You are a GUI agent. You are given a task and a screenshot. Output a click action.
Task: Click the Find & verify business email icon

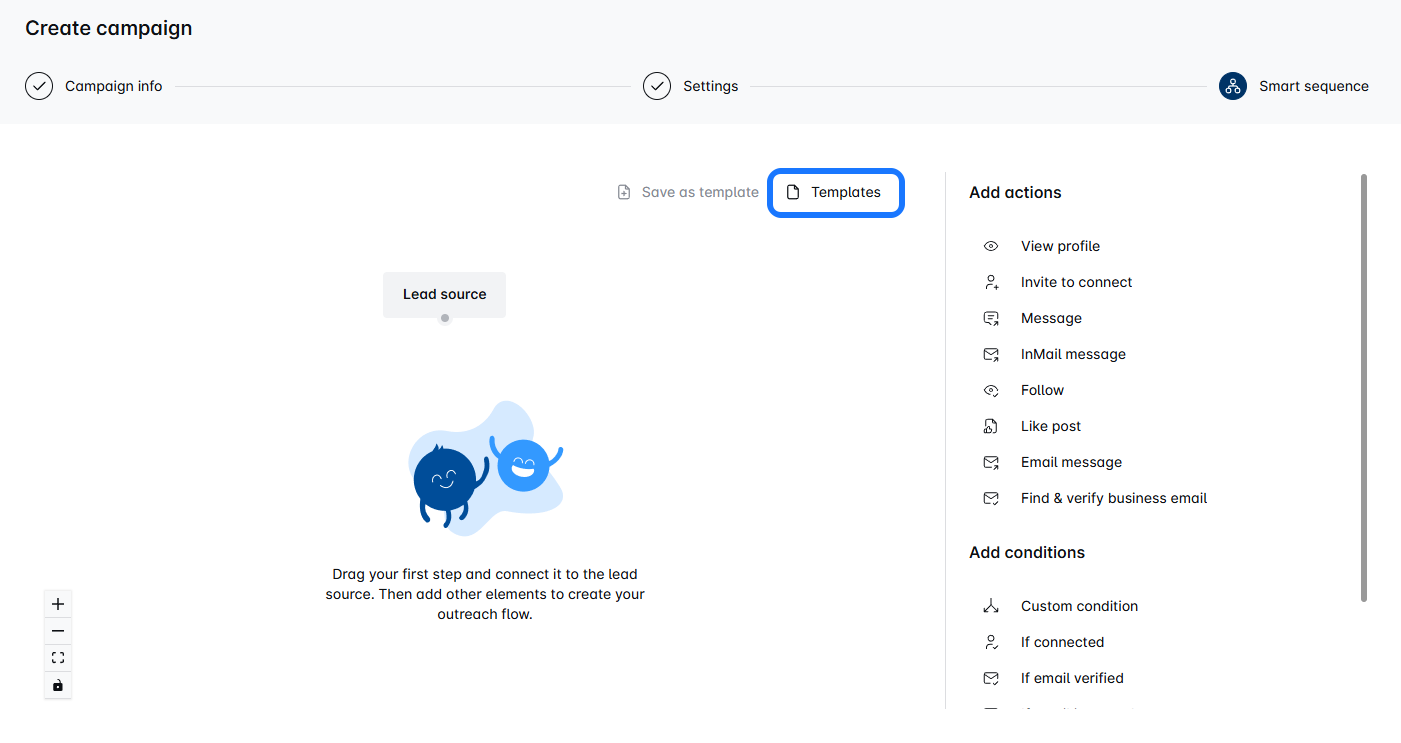991,498
